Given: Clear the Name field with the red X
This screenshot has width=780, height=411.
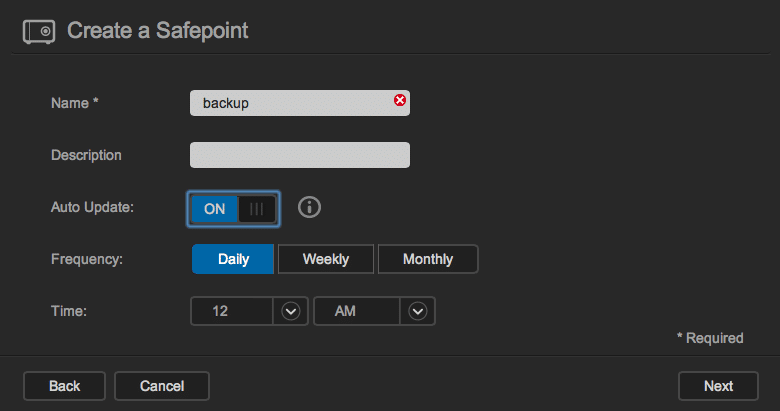Looking at the screenshot, I should 399,100.
